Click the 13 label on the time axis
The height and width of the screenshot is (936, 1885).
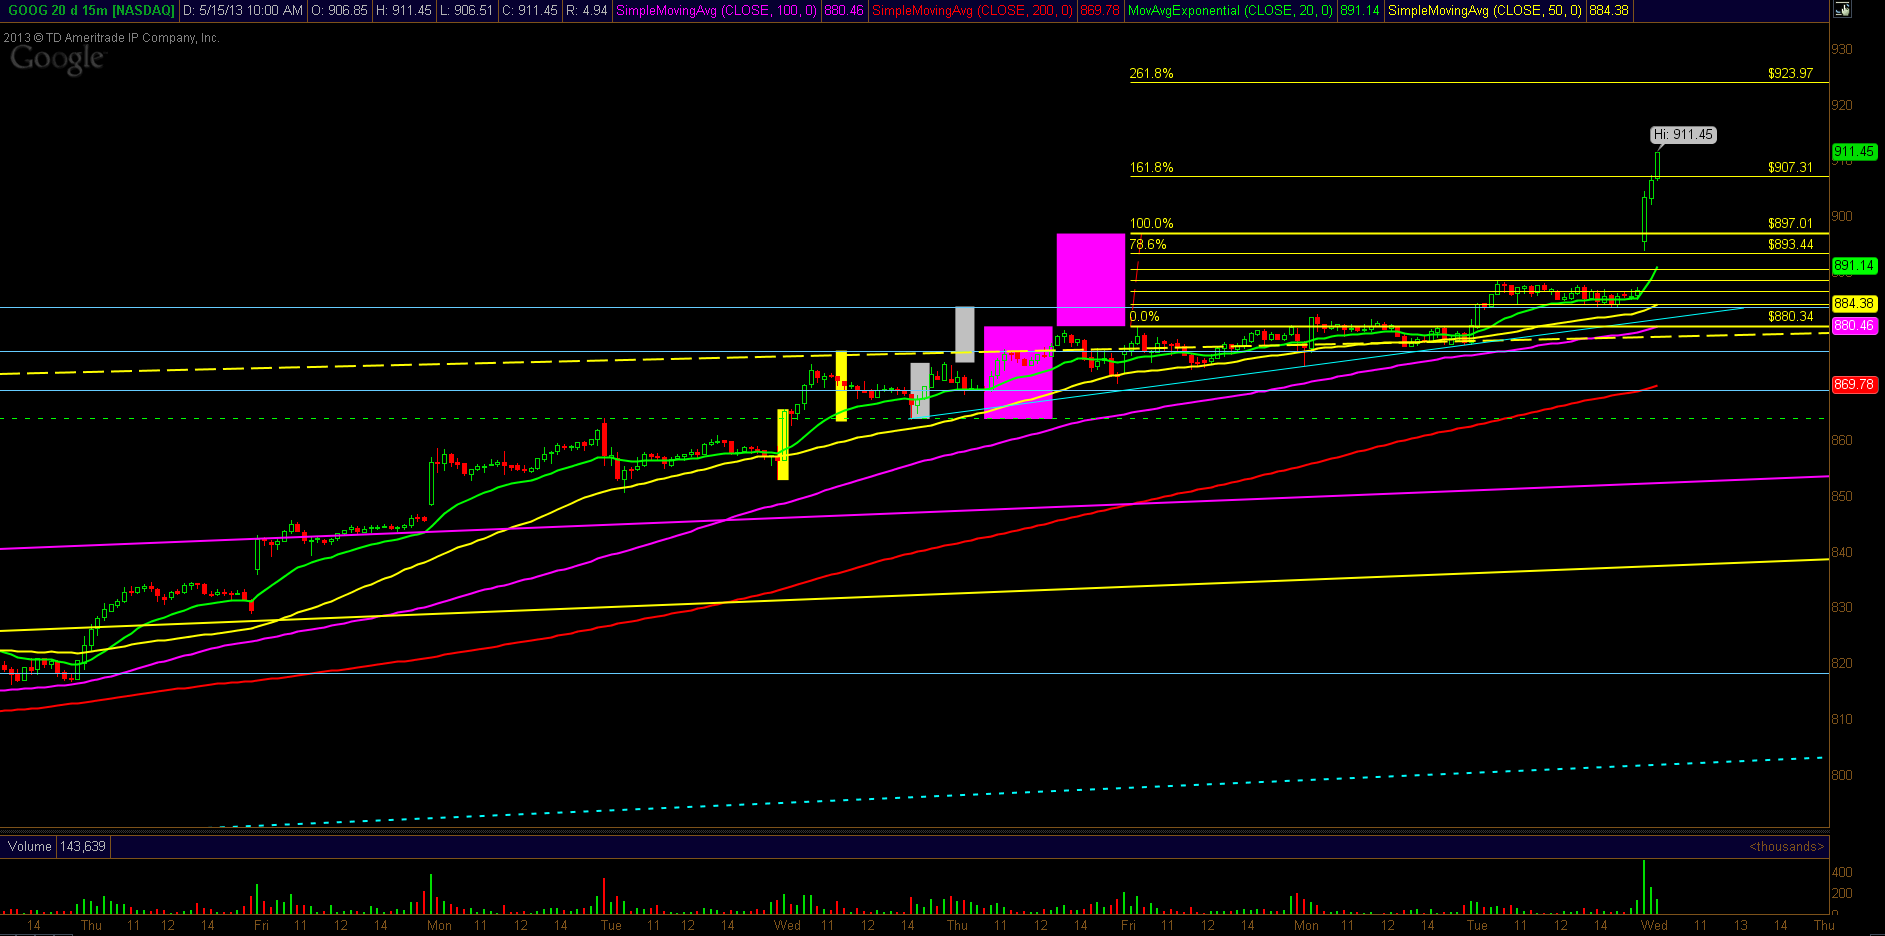1741,926
